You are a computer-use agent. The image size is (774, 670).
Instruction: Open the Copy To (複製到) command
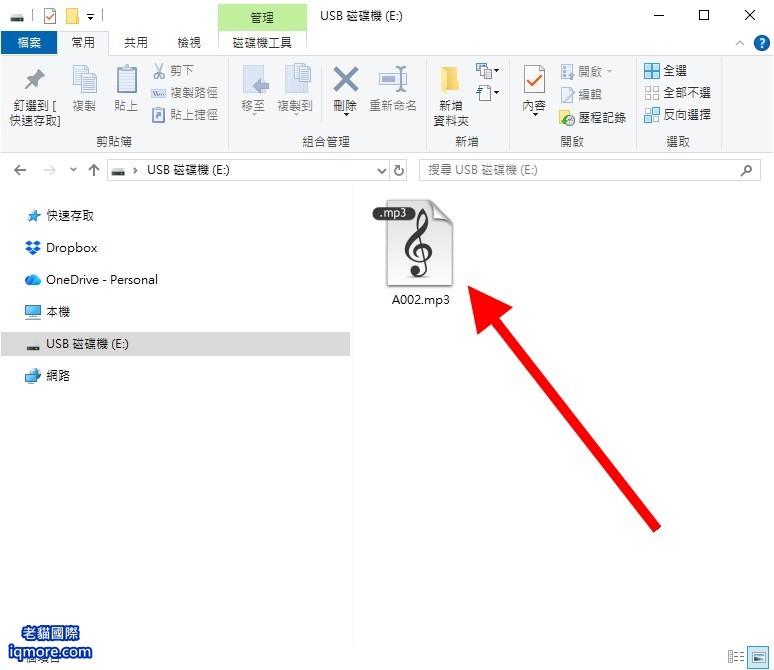point(295,89)
